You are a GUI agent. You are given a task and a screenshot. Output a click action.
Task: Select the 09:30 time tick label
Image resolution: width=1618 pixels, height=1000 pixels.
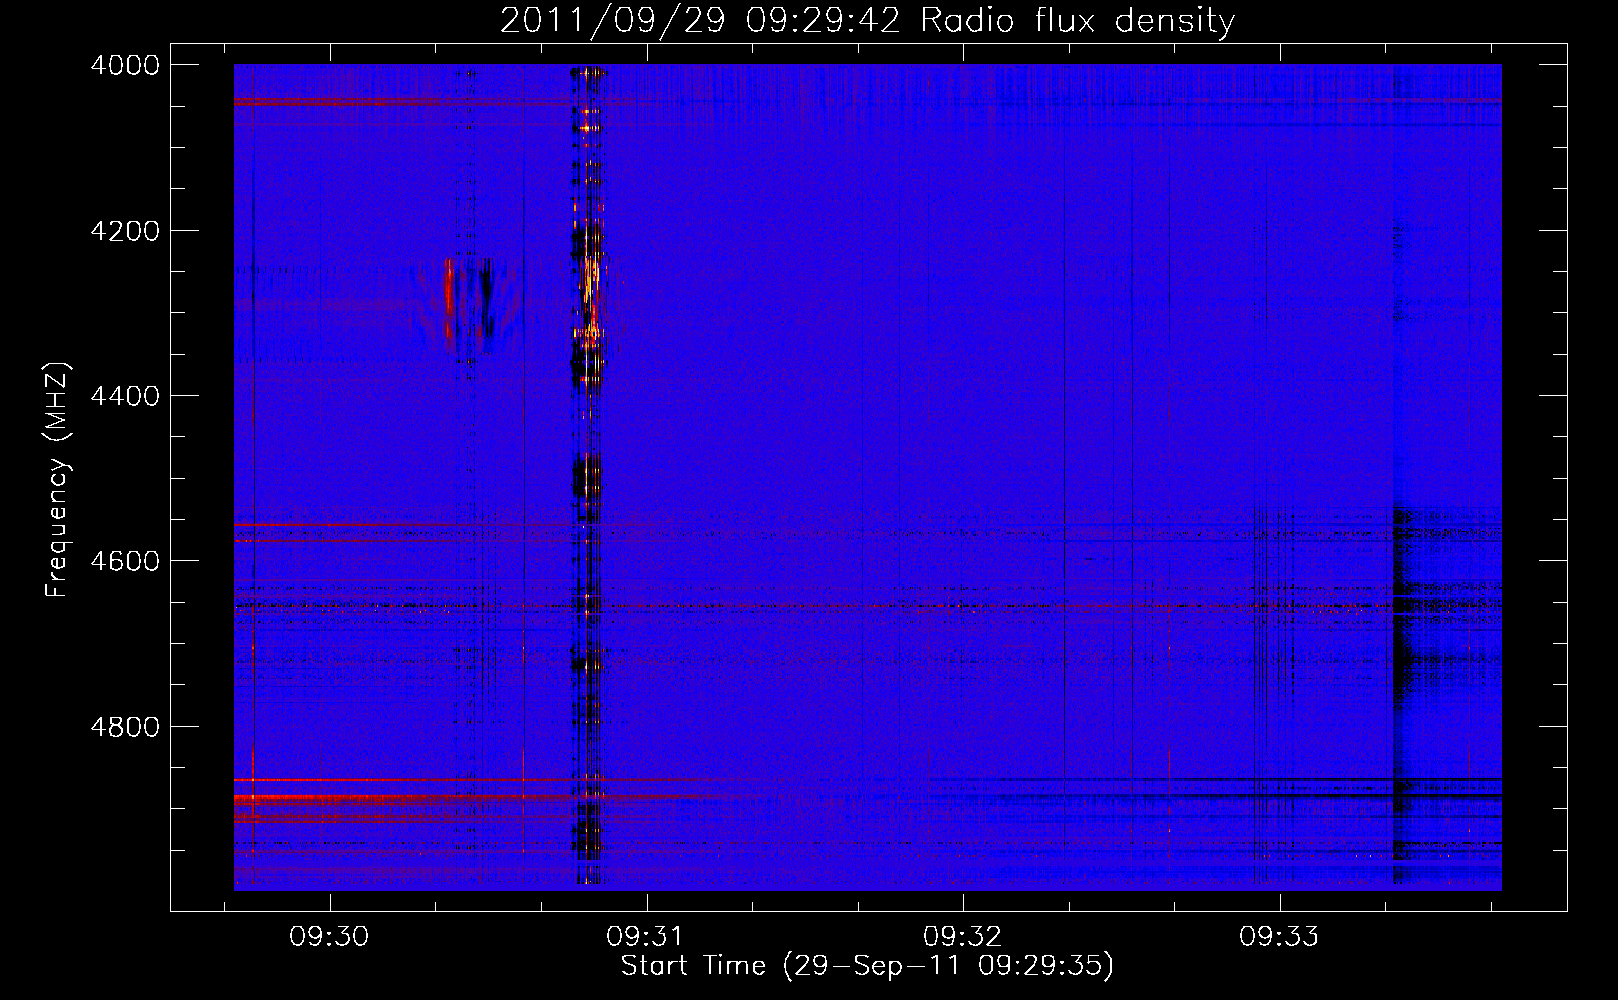point(329,937)
